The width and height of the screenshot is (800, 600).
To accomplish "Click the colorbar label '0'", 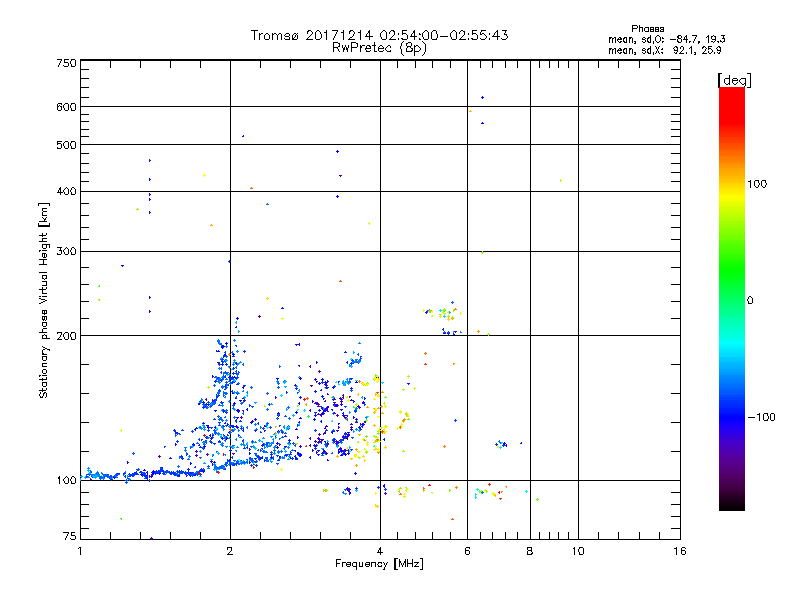I will point(749,301).
